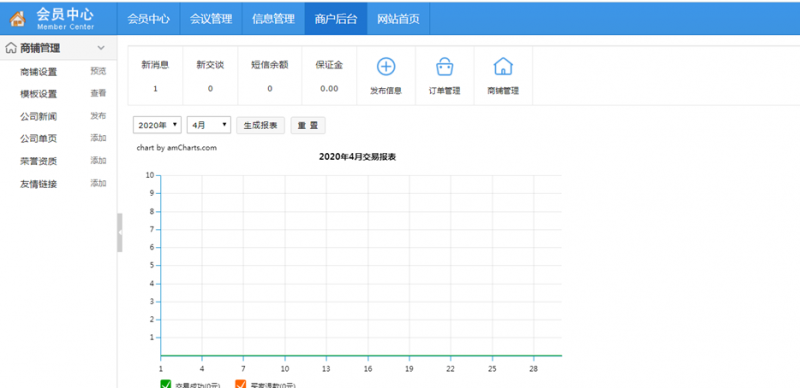Toggle the orange 买家退款 legend checkbox

(x=240, y=384)
